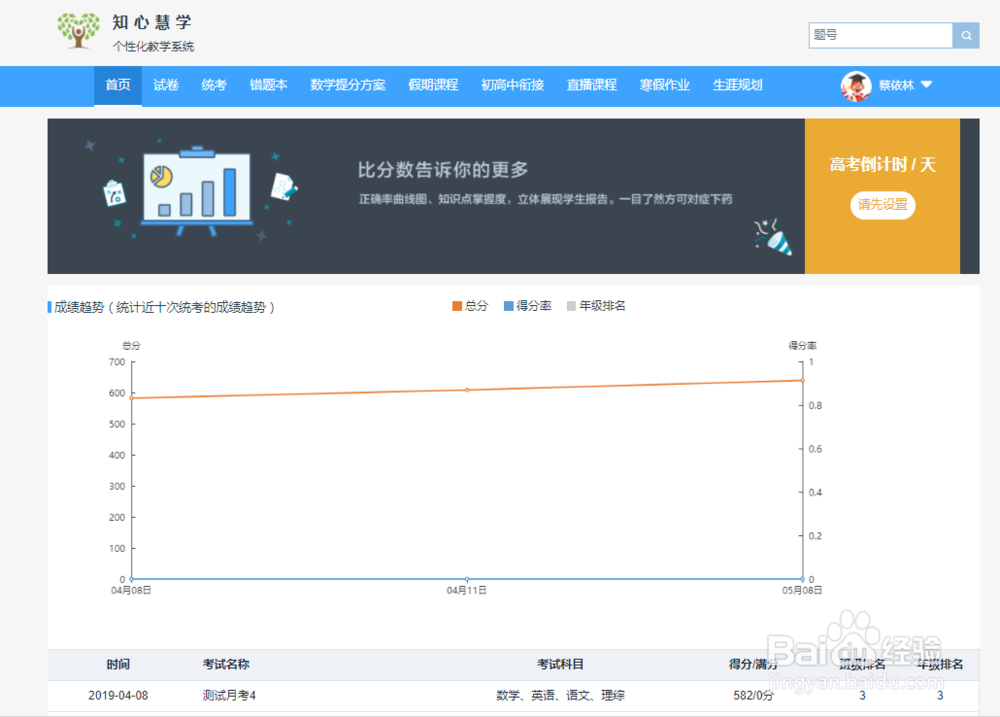Open the 寒假作业 menu item

click(665, 85)
